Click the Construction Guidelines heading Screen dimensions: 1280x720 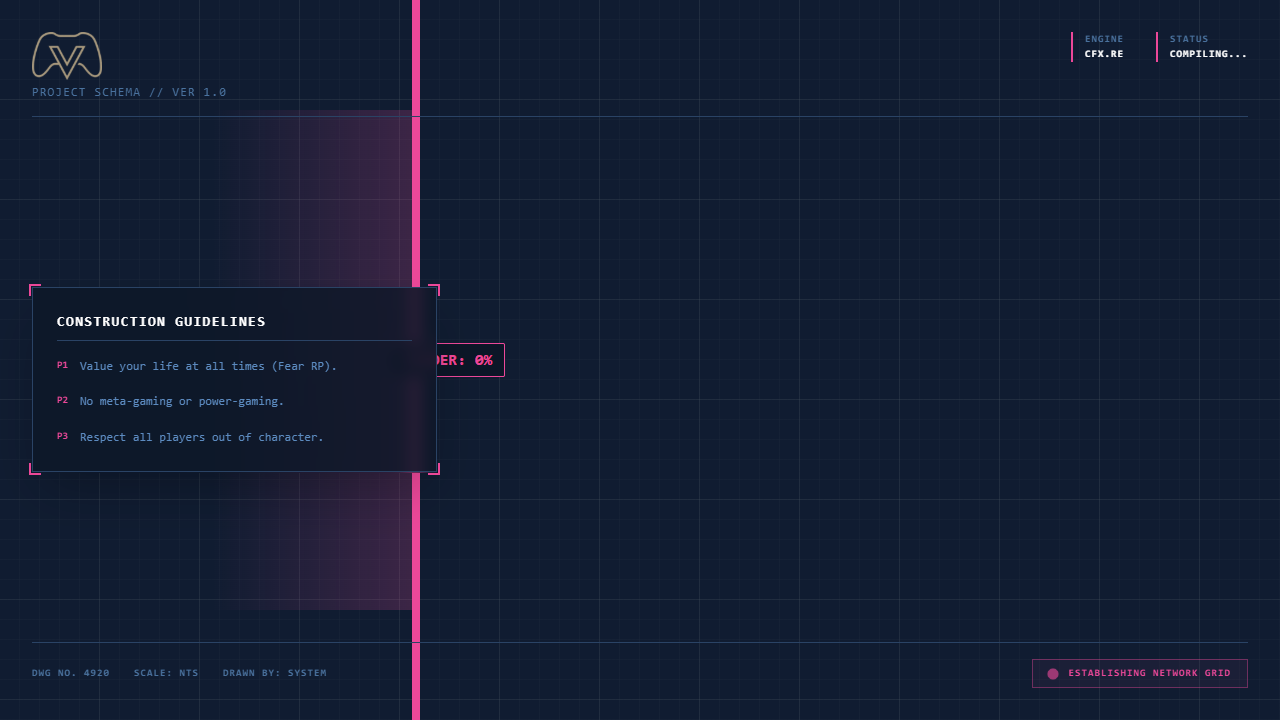click(x=161, y=322)
